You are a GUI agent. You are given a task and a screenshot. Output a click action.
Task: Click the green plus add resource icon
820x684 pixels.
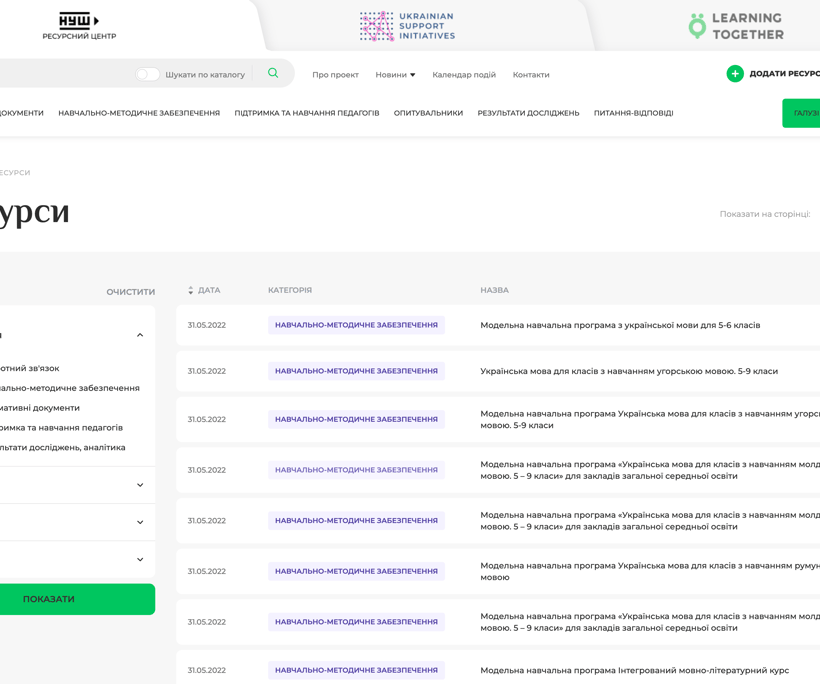735,74
